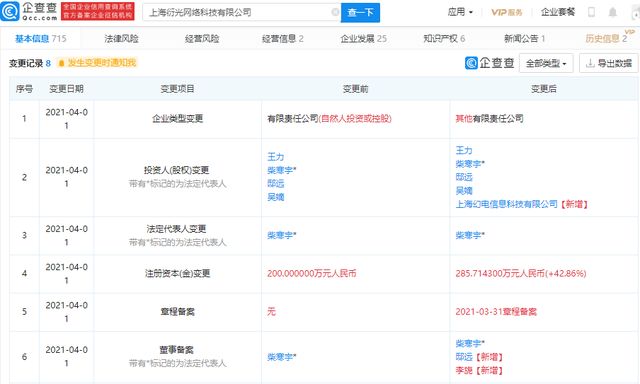Open 柴寒宇 link in 董事备案 before column
This screenshot has height=384, width=640.
click(282, 357)
